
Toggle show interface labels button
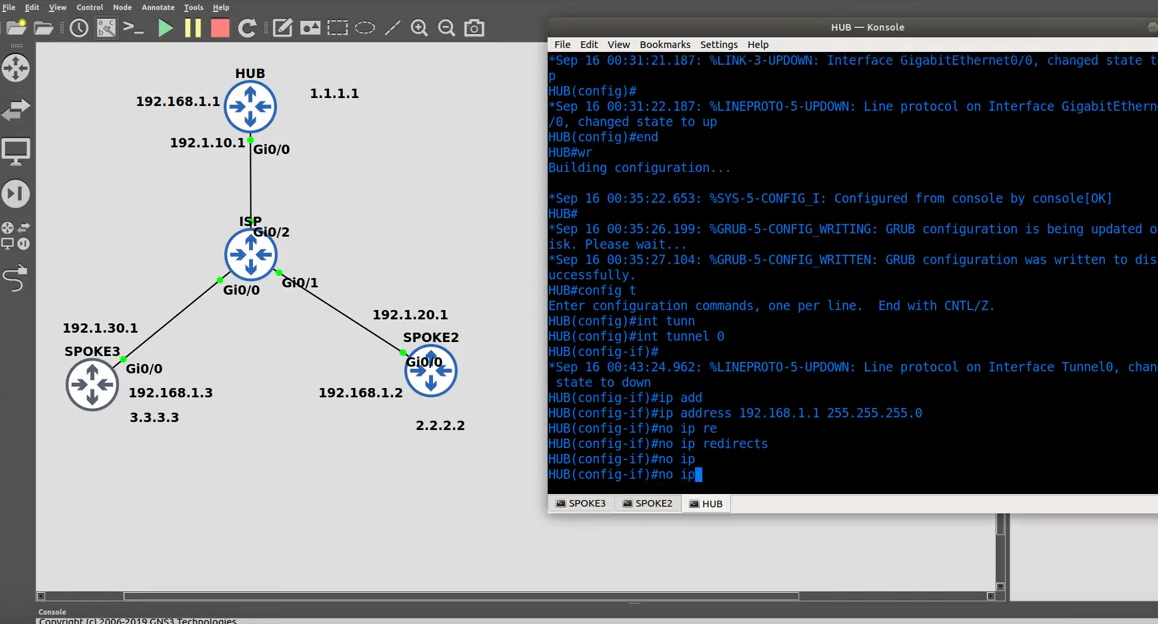point(106,28)
